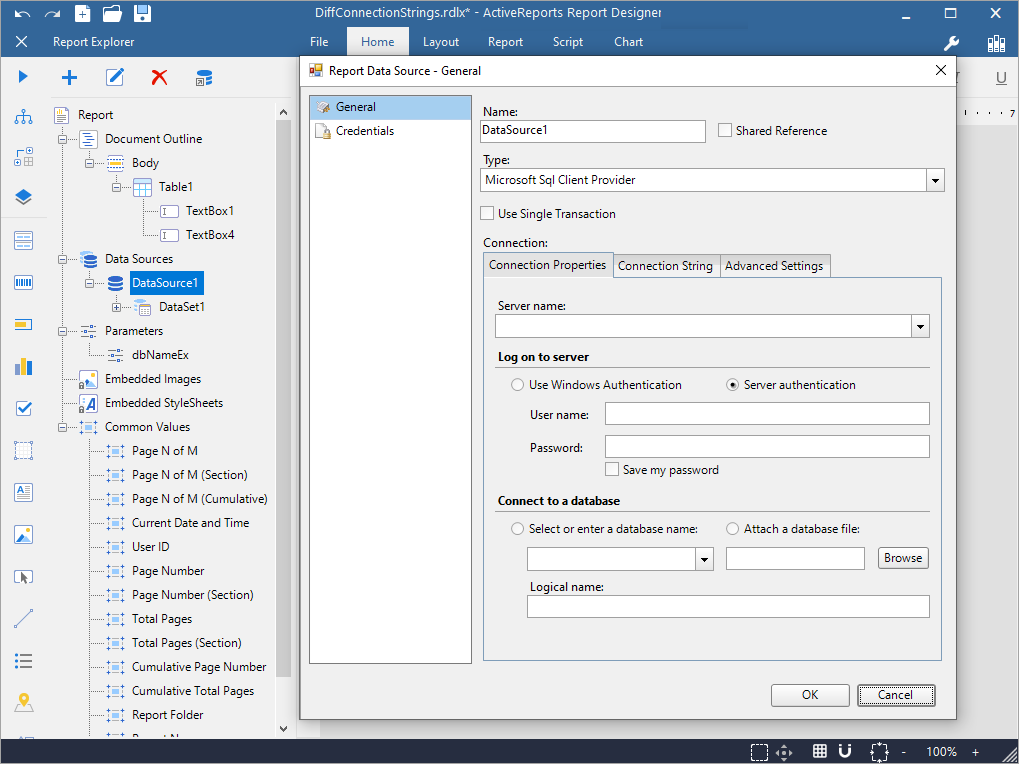1019x764 pixels.
Task: Collapse the Document Outline tree node
Action: click(63, 139)
